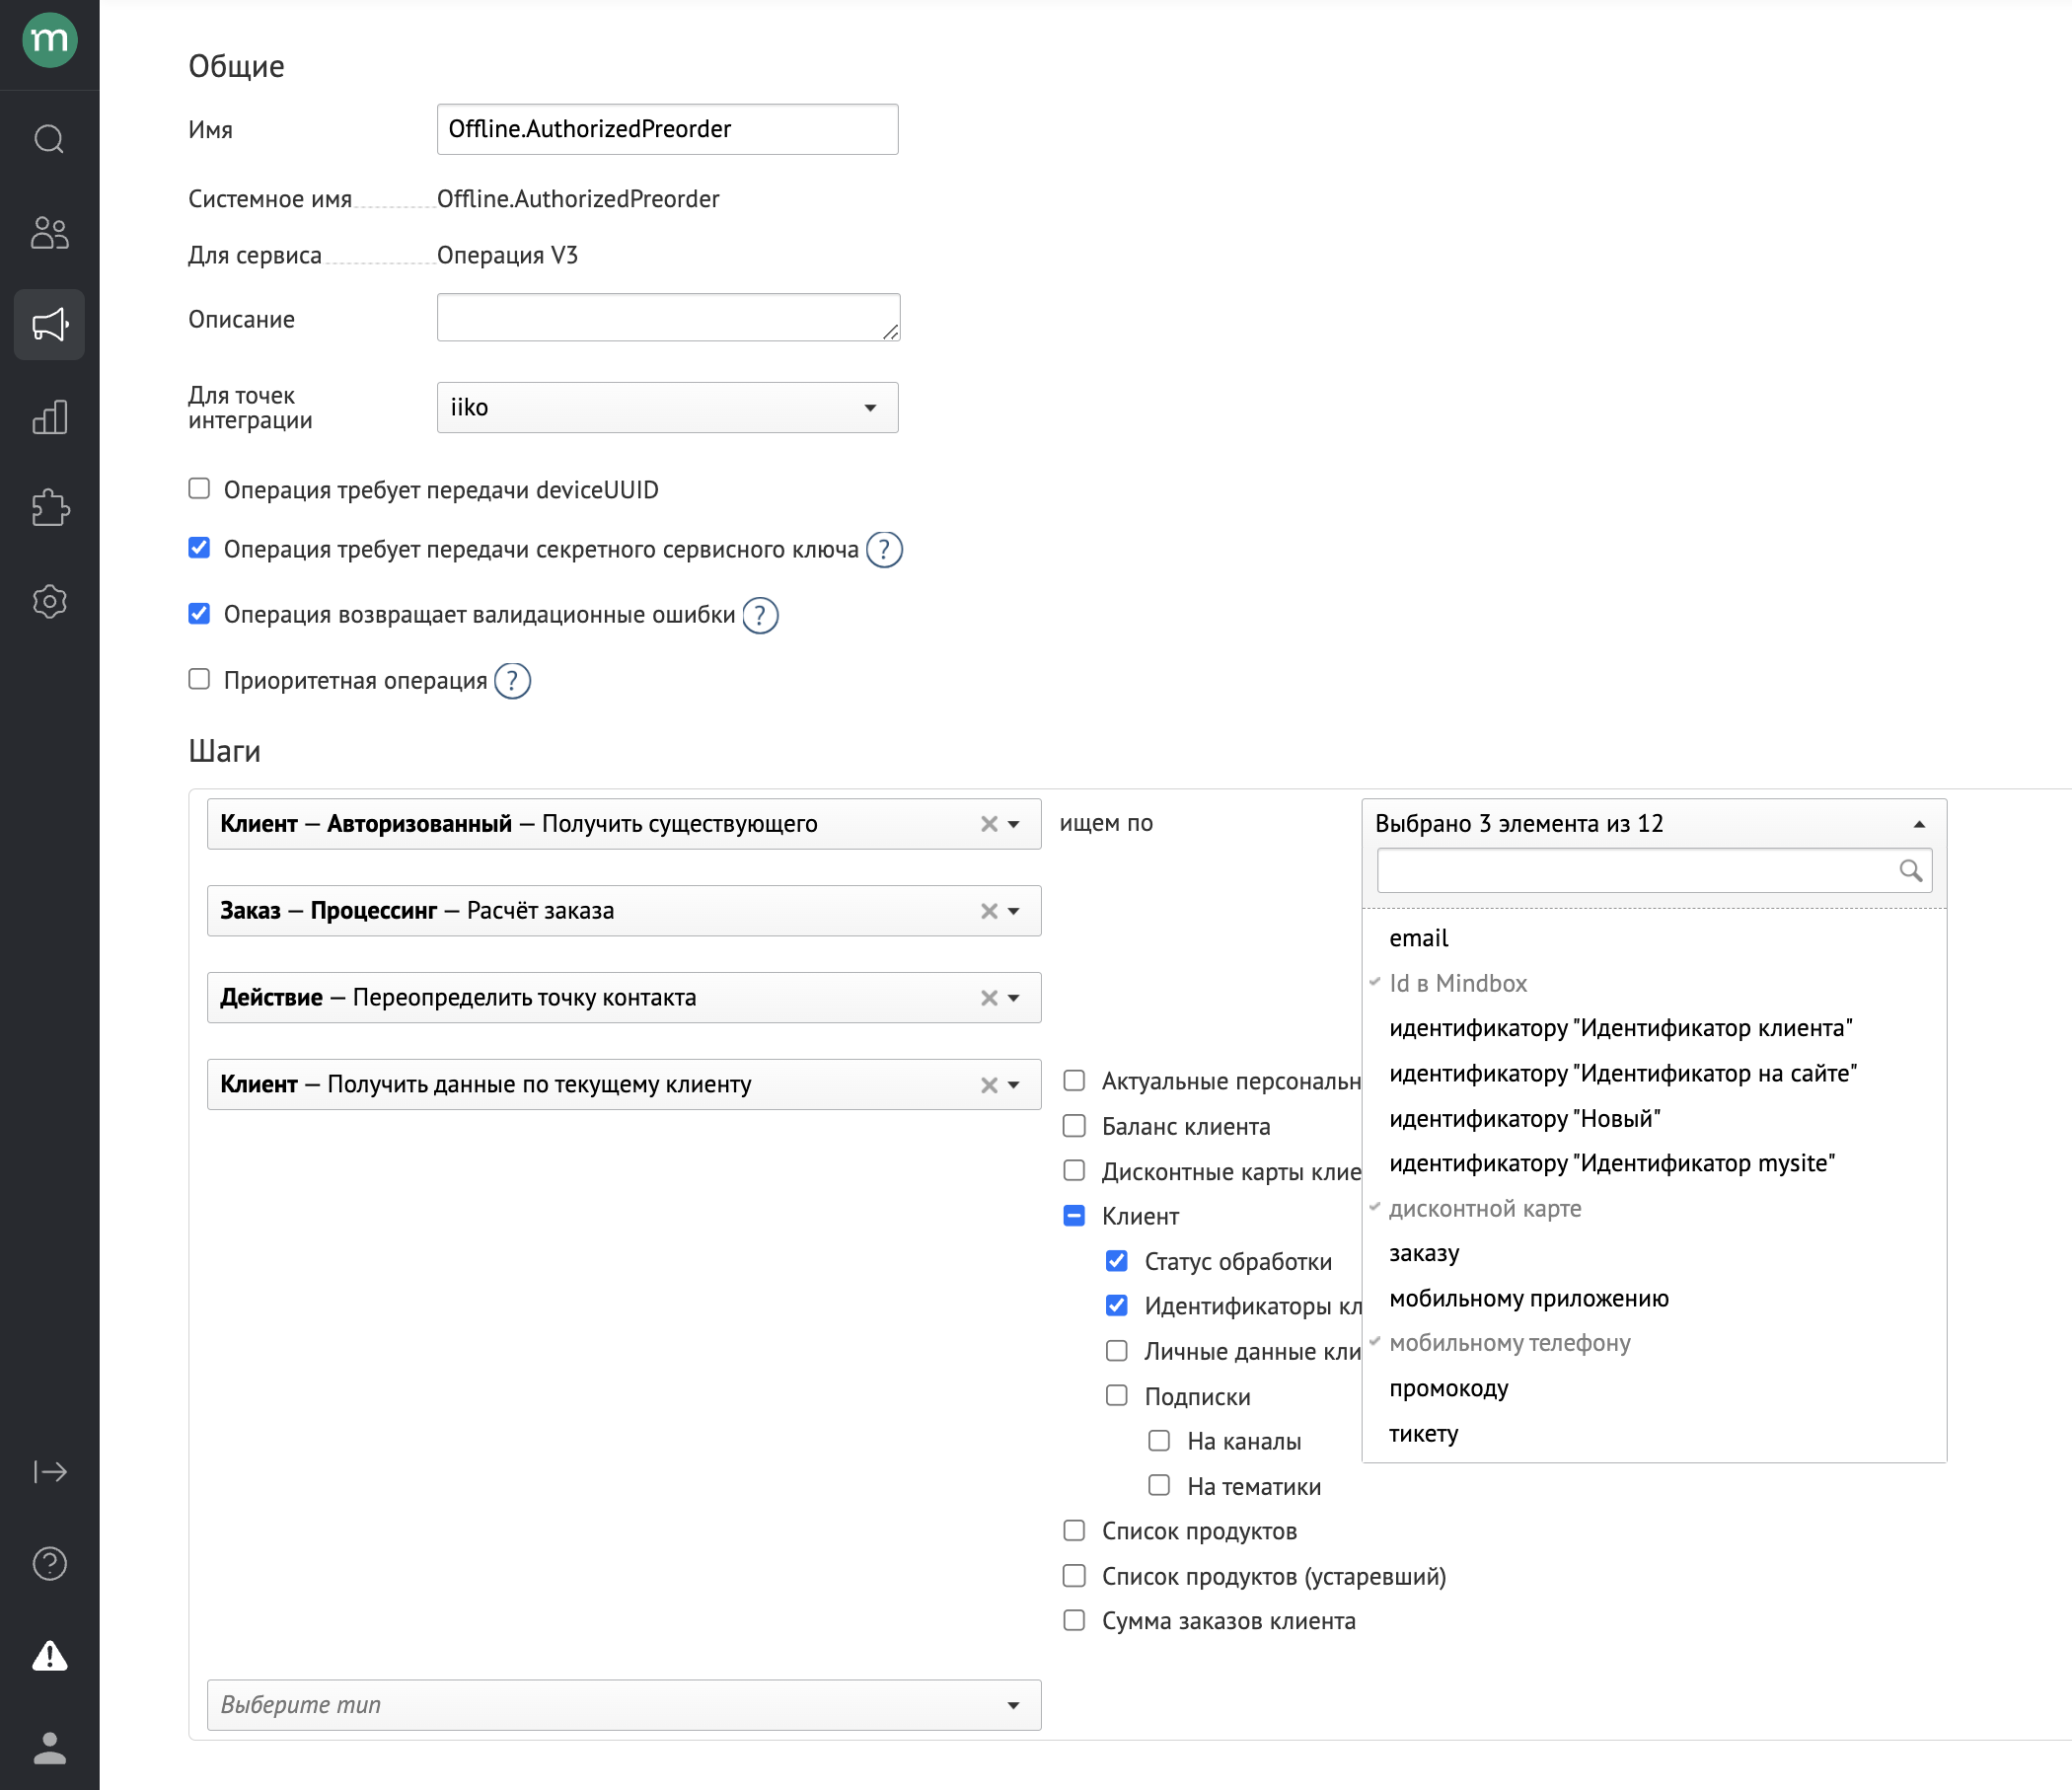Select email in the search-by list
This screenshot has width=2072, height=1790.
point(1654,938)
